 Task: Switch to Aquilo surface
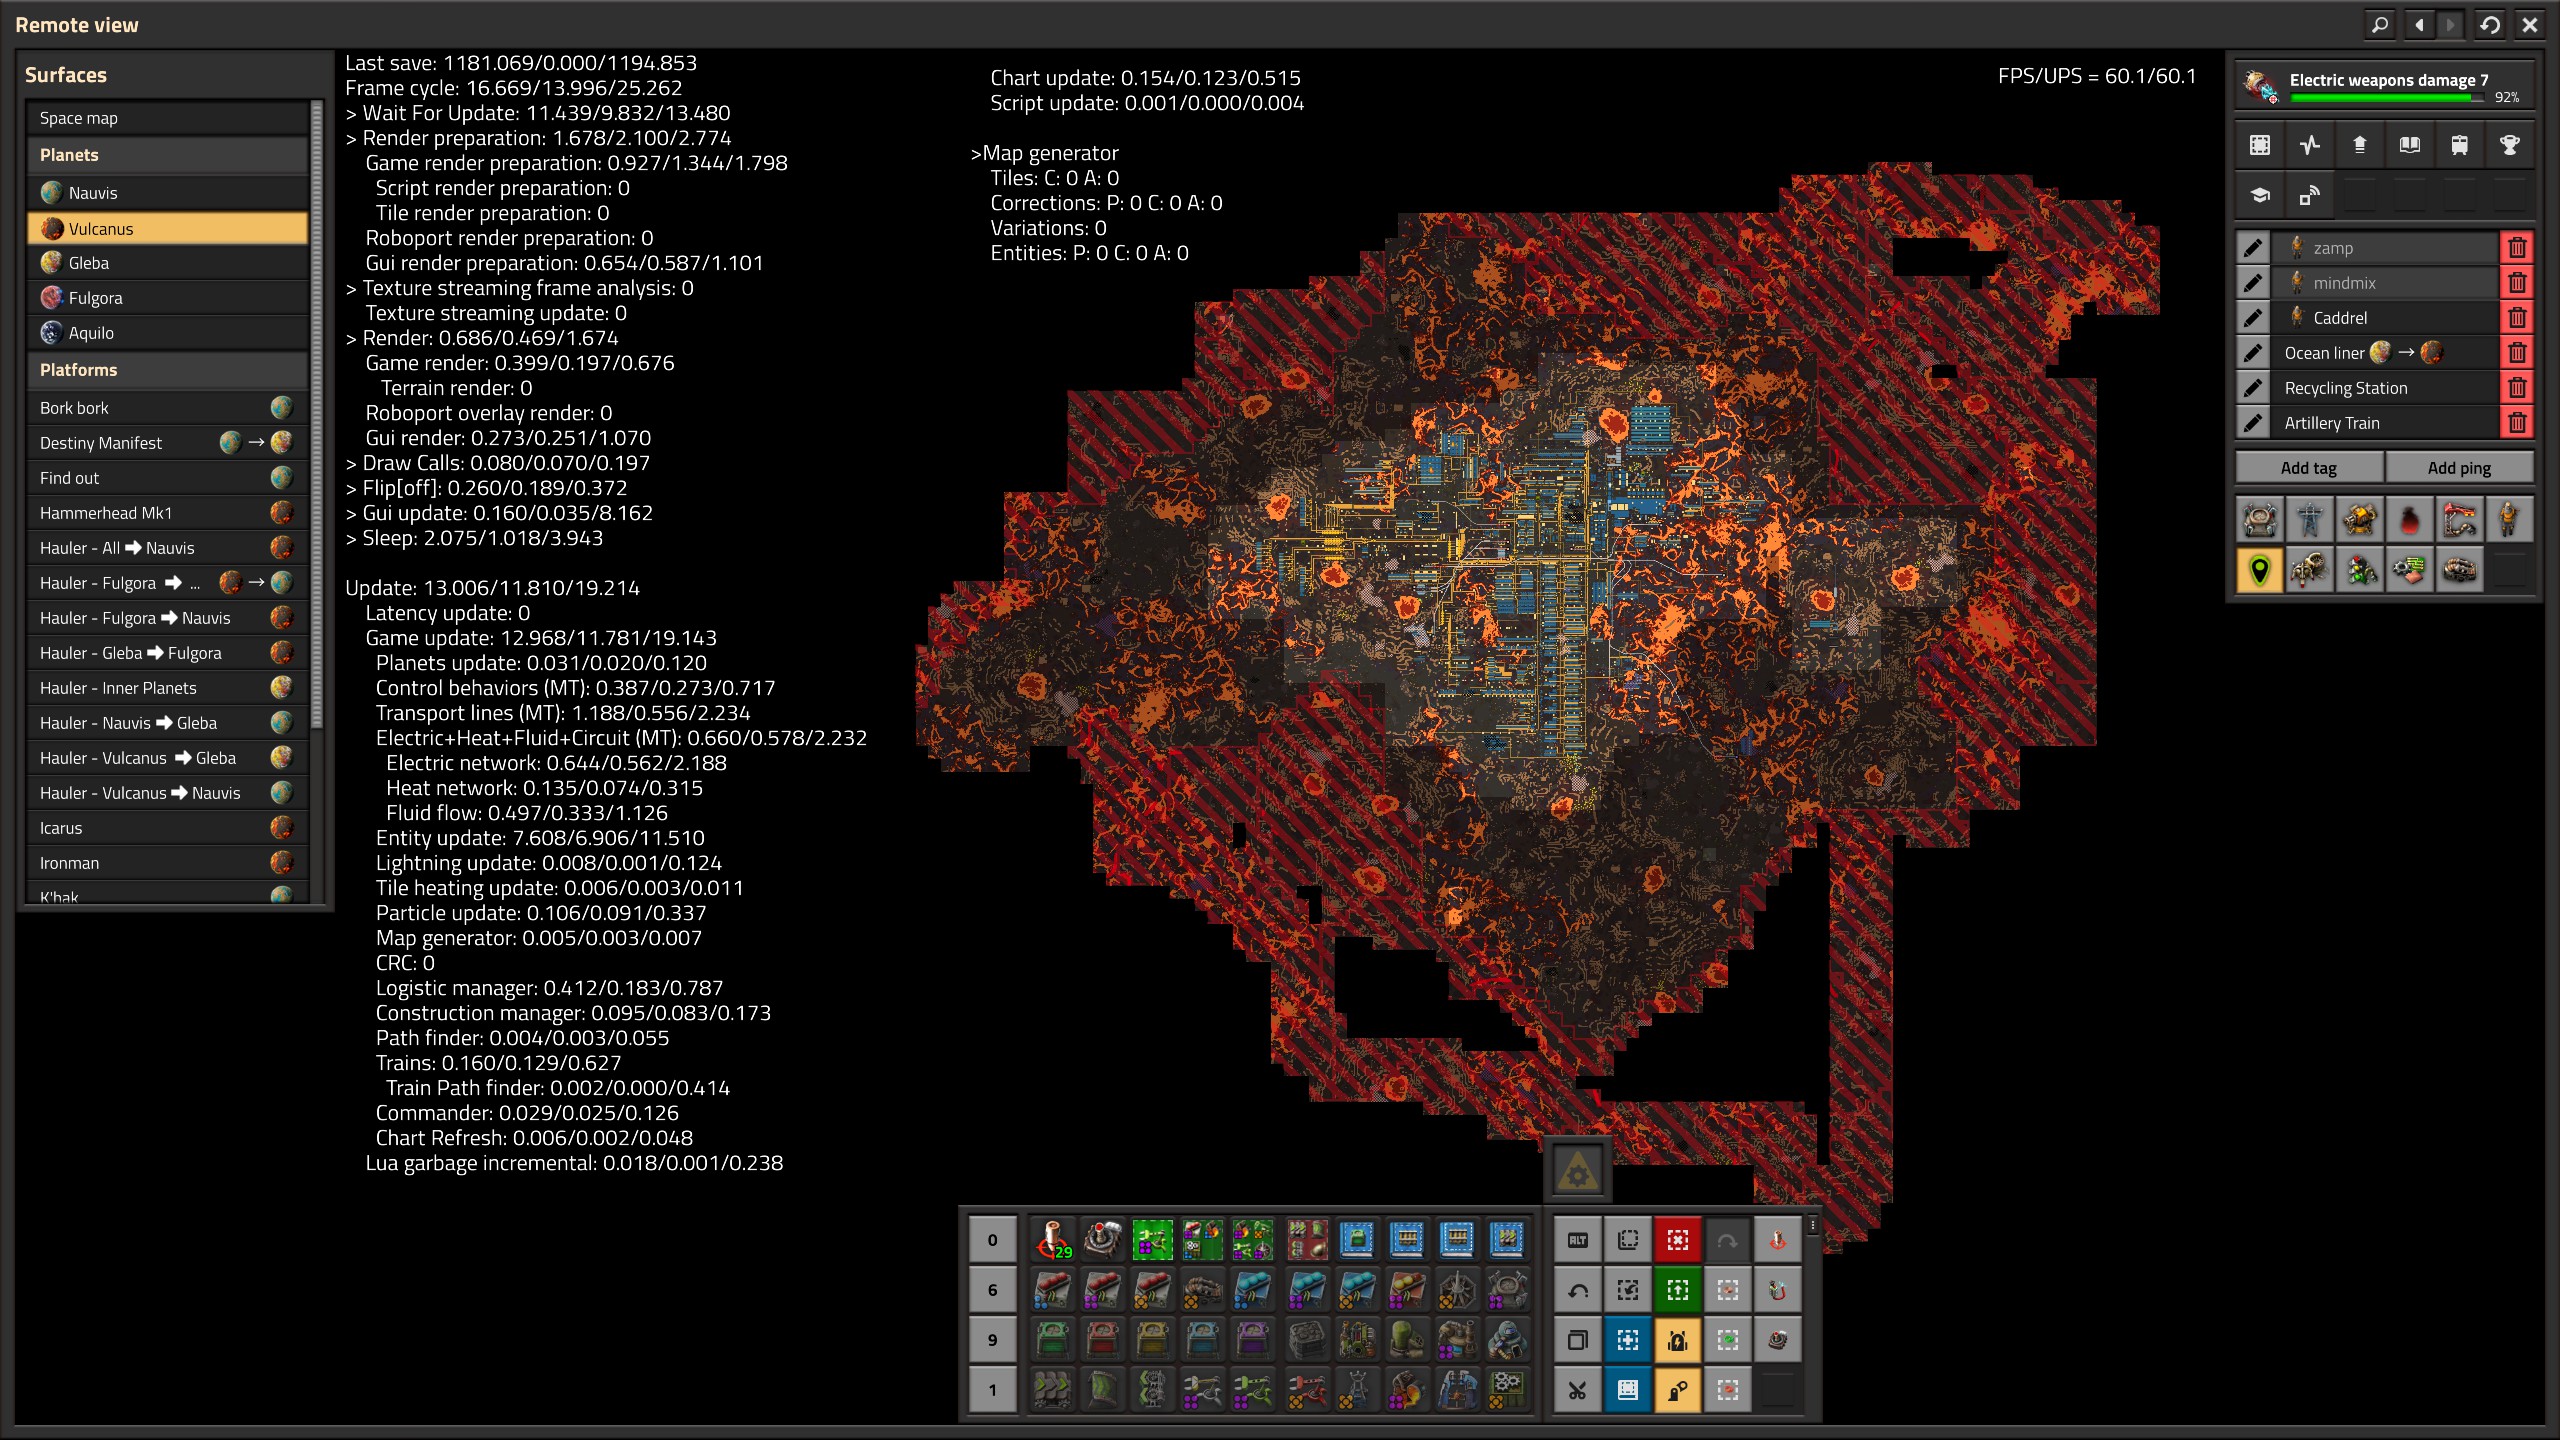tap(168, 333)
